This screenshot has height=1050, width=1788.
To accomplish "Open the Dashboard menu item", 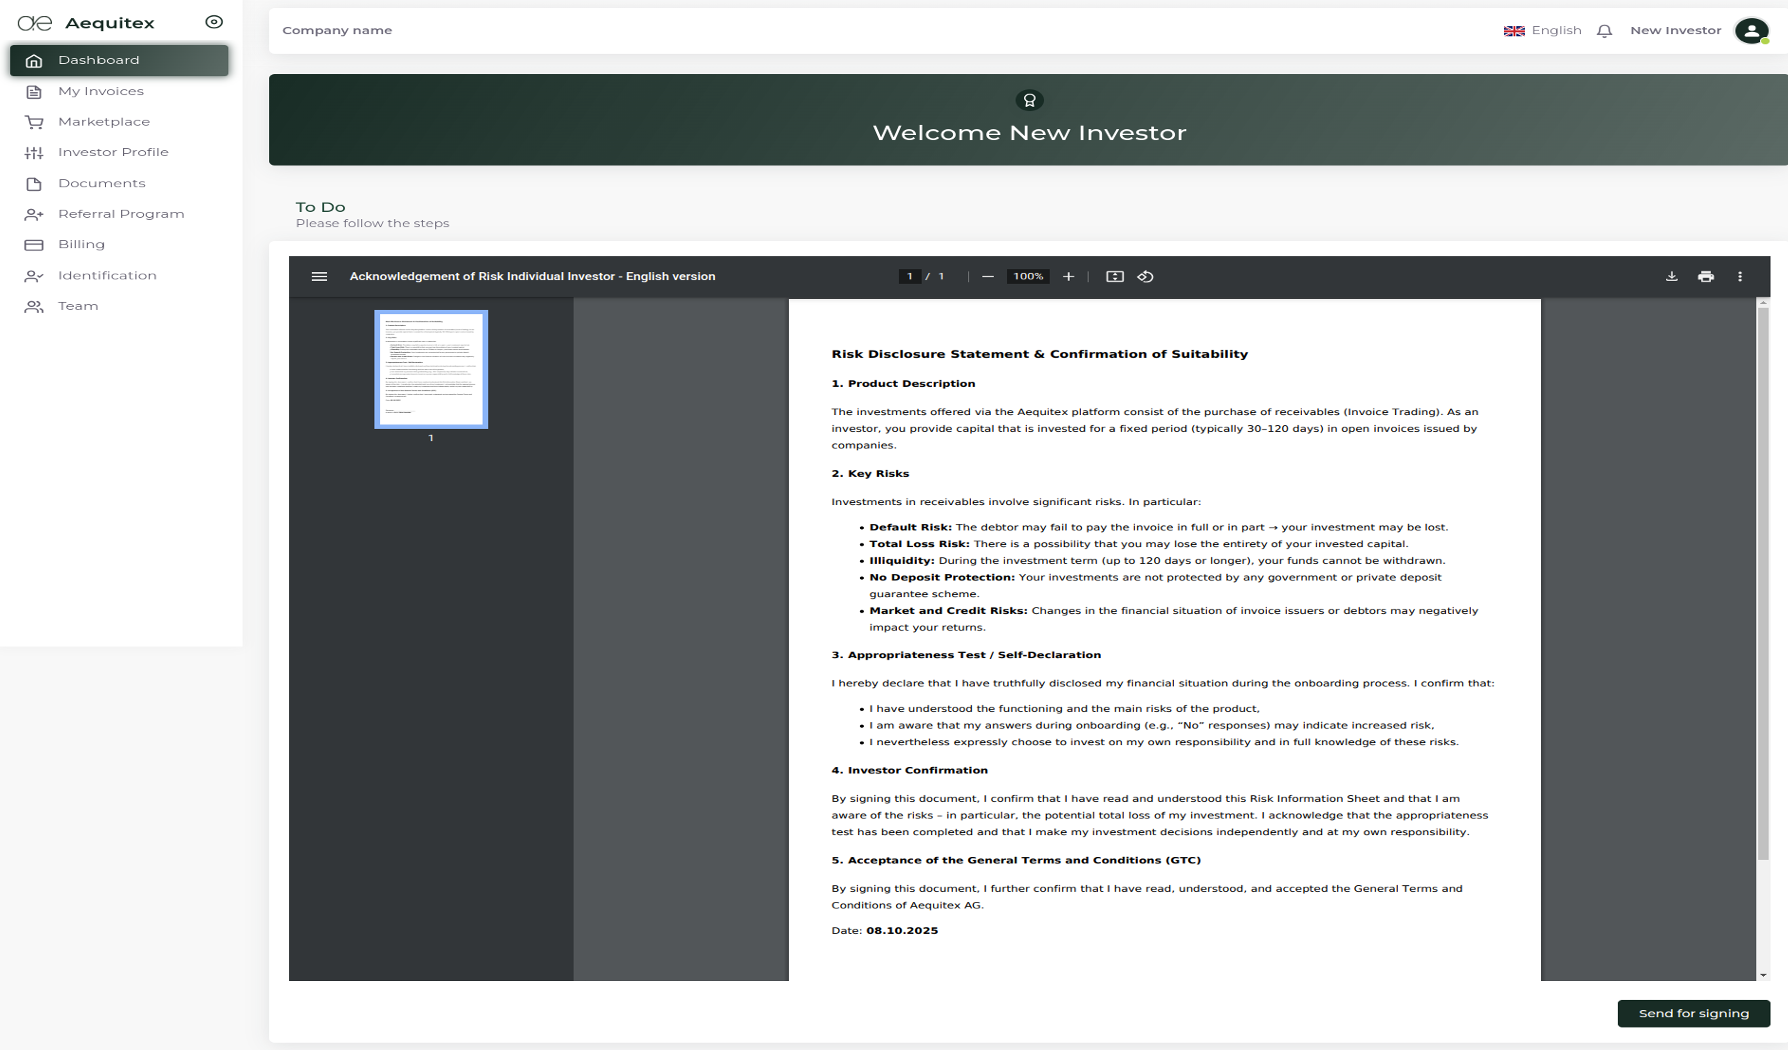I will pos(119,60).
